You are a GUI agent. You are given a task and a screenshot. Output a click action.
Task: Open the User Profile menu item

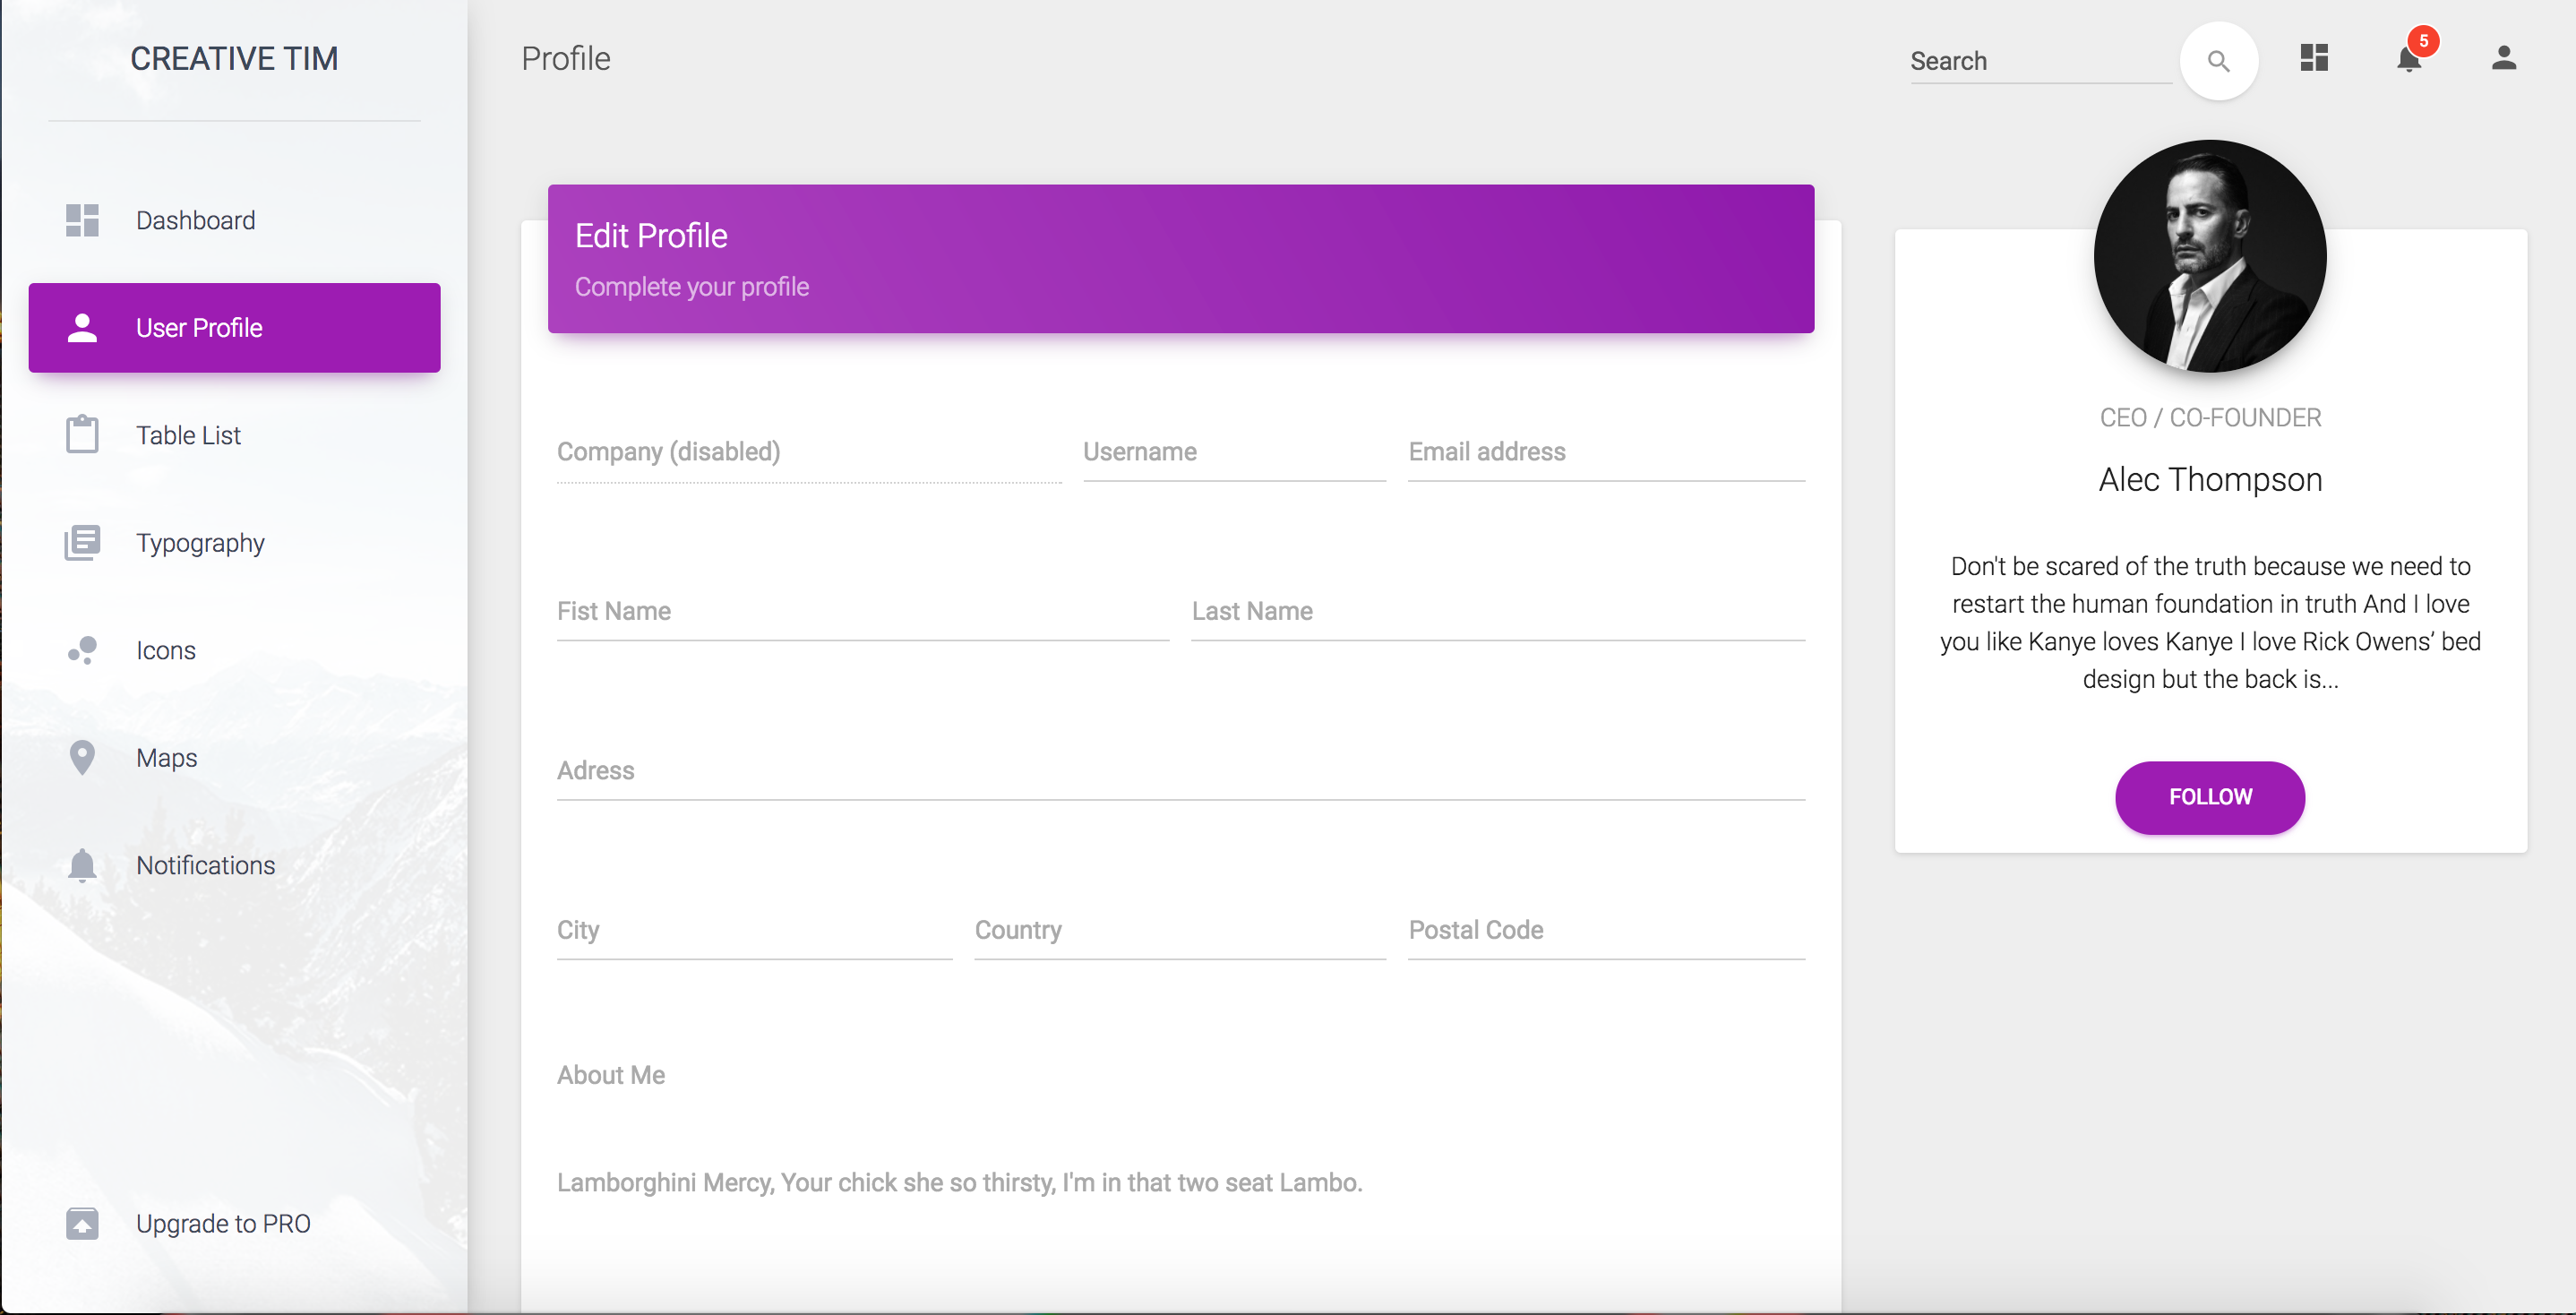[234, 328]
